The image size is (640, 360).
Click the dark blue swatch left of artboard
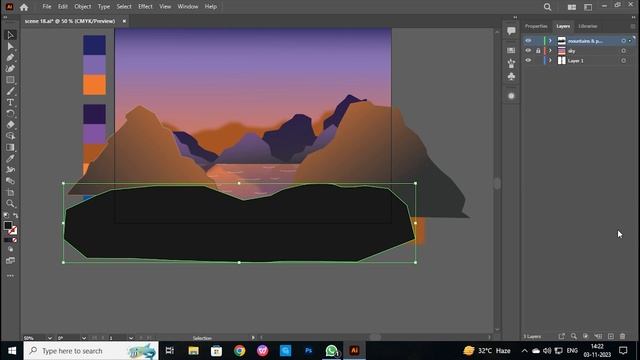[94, 45]
